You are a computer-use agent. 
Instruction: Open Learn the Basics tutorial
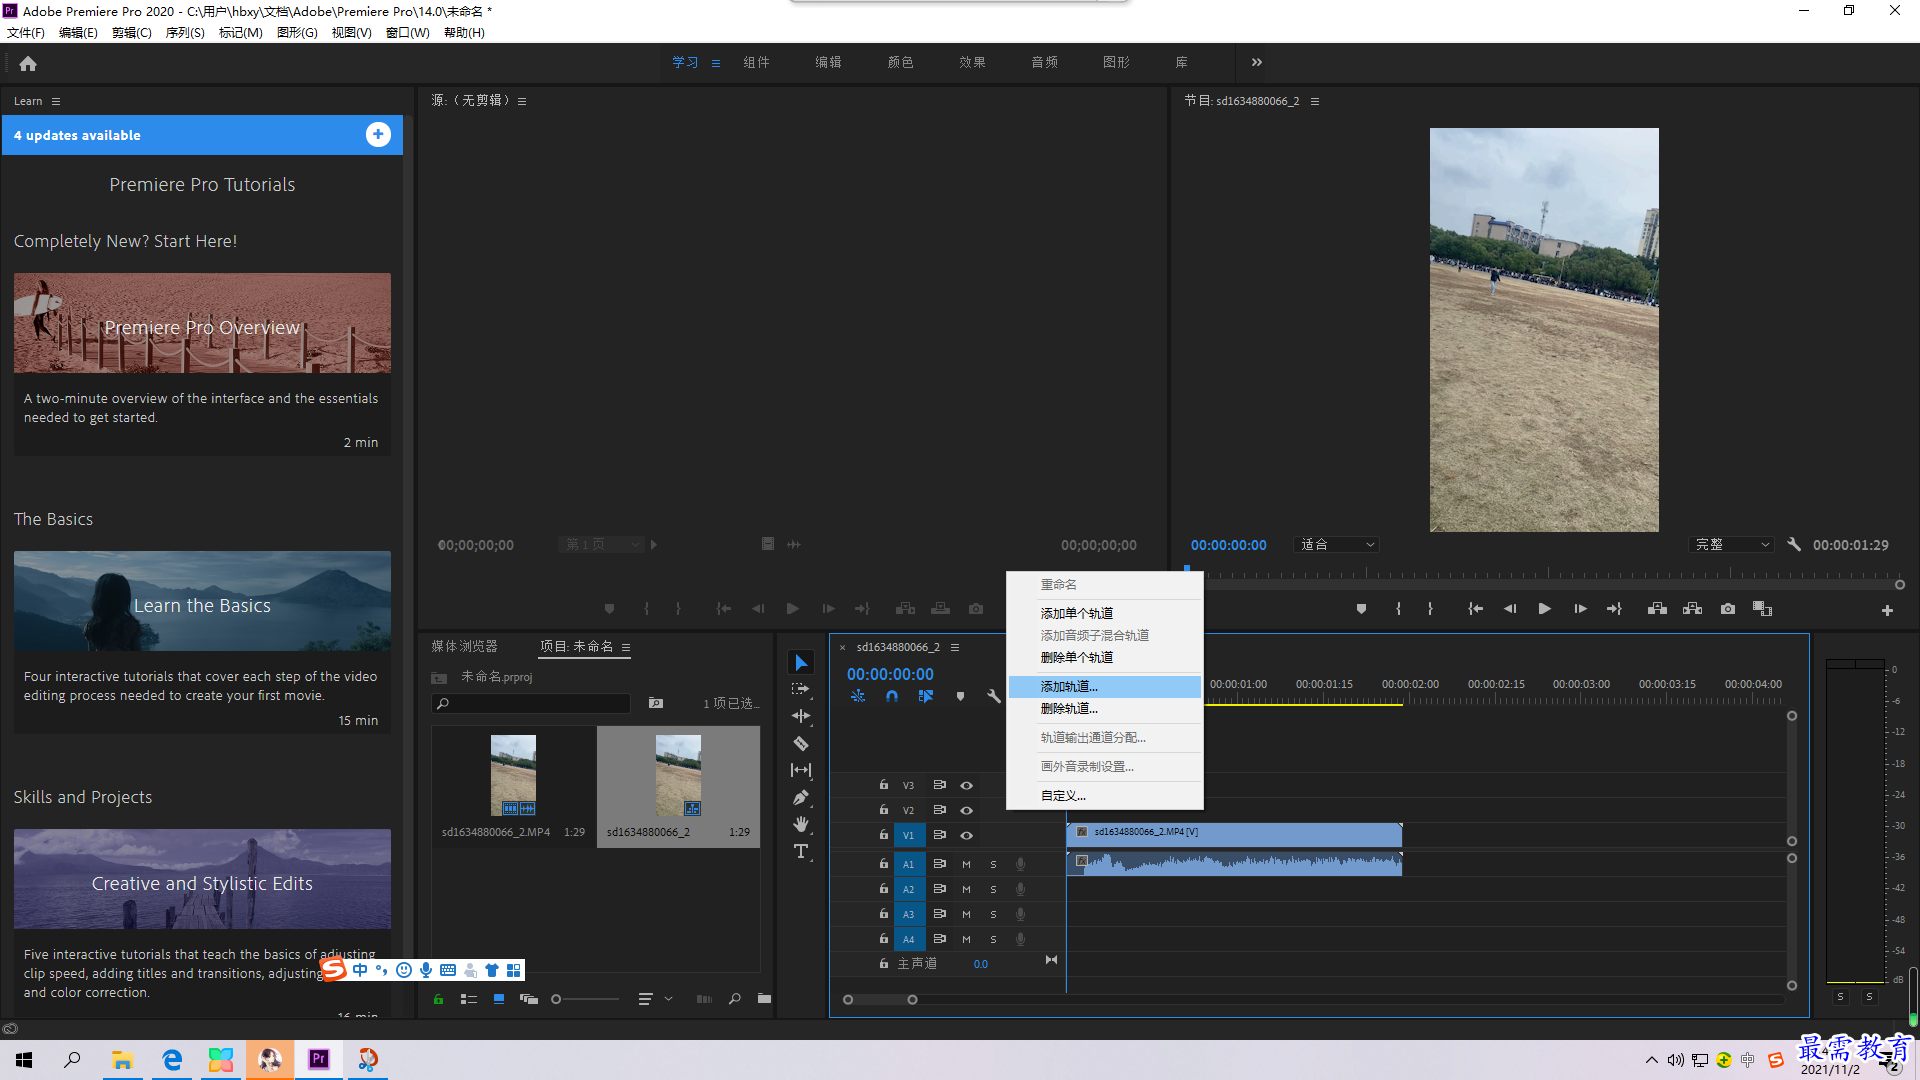[x=202, y=602]
